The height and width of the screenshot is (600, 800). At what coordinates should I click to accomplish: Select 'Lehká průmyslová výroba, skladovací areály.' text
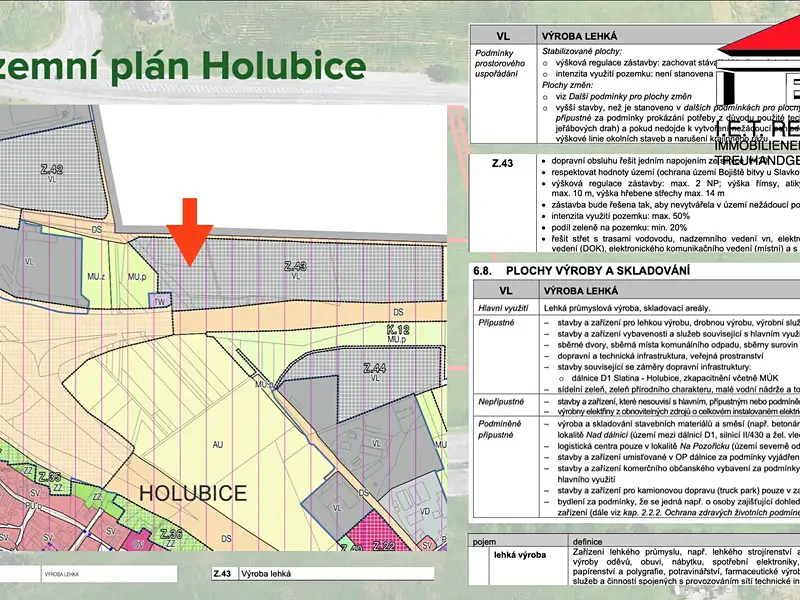click(627, 308)
